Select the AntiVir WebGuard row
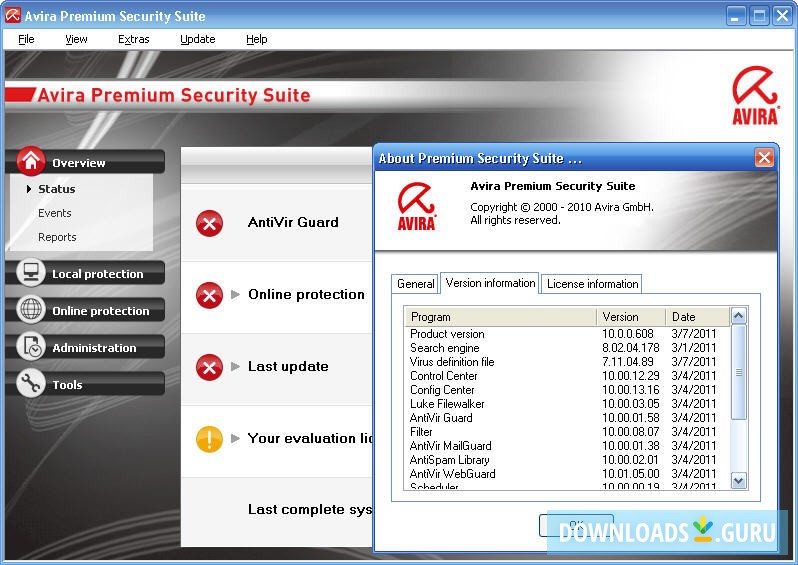This screenshot has height=565, width=798. (567, 474)
